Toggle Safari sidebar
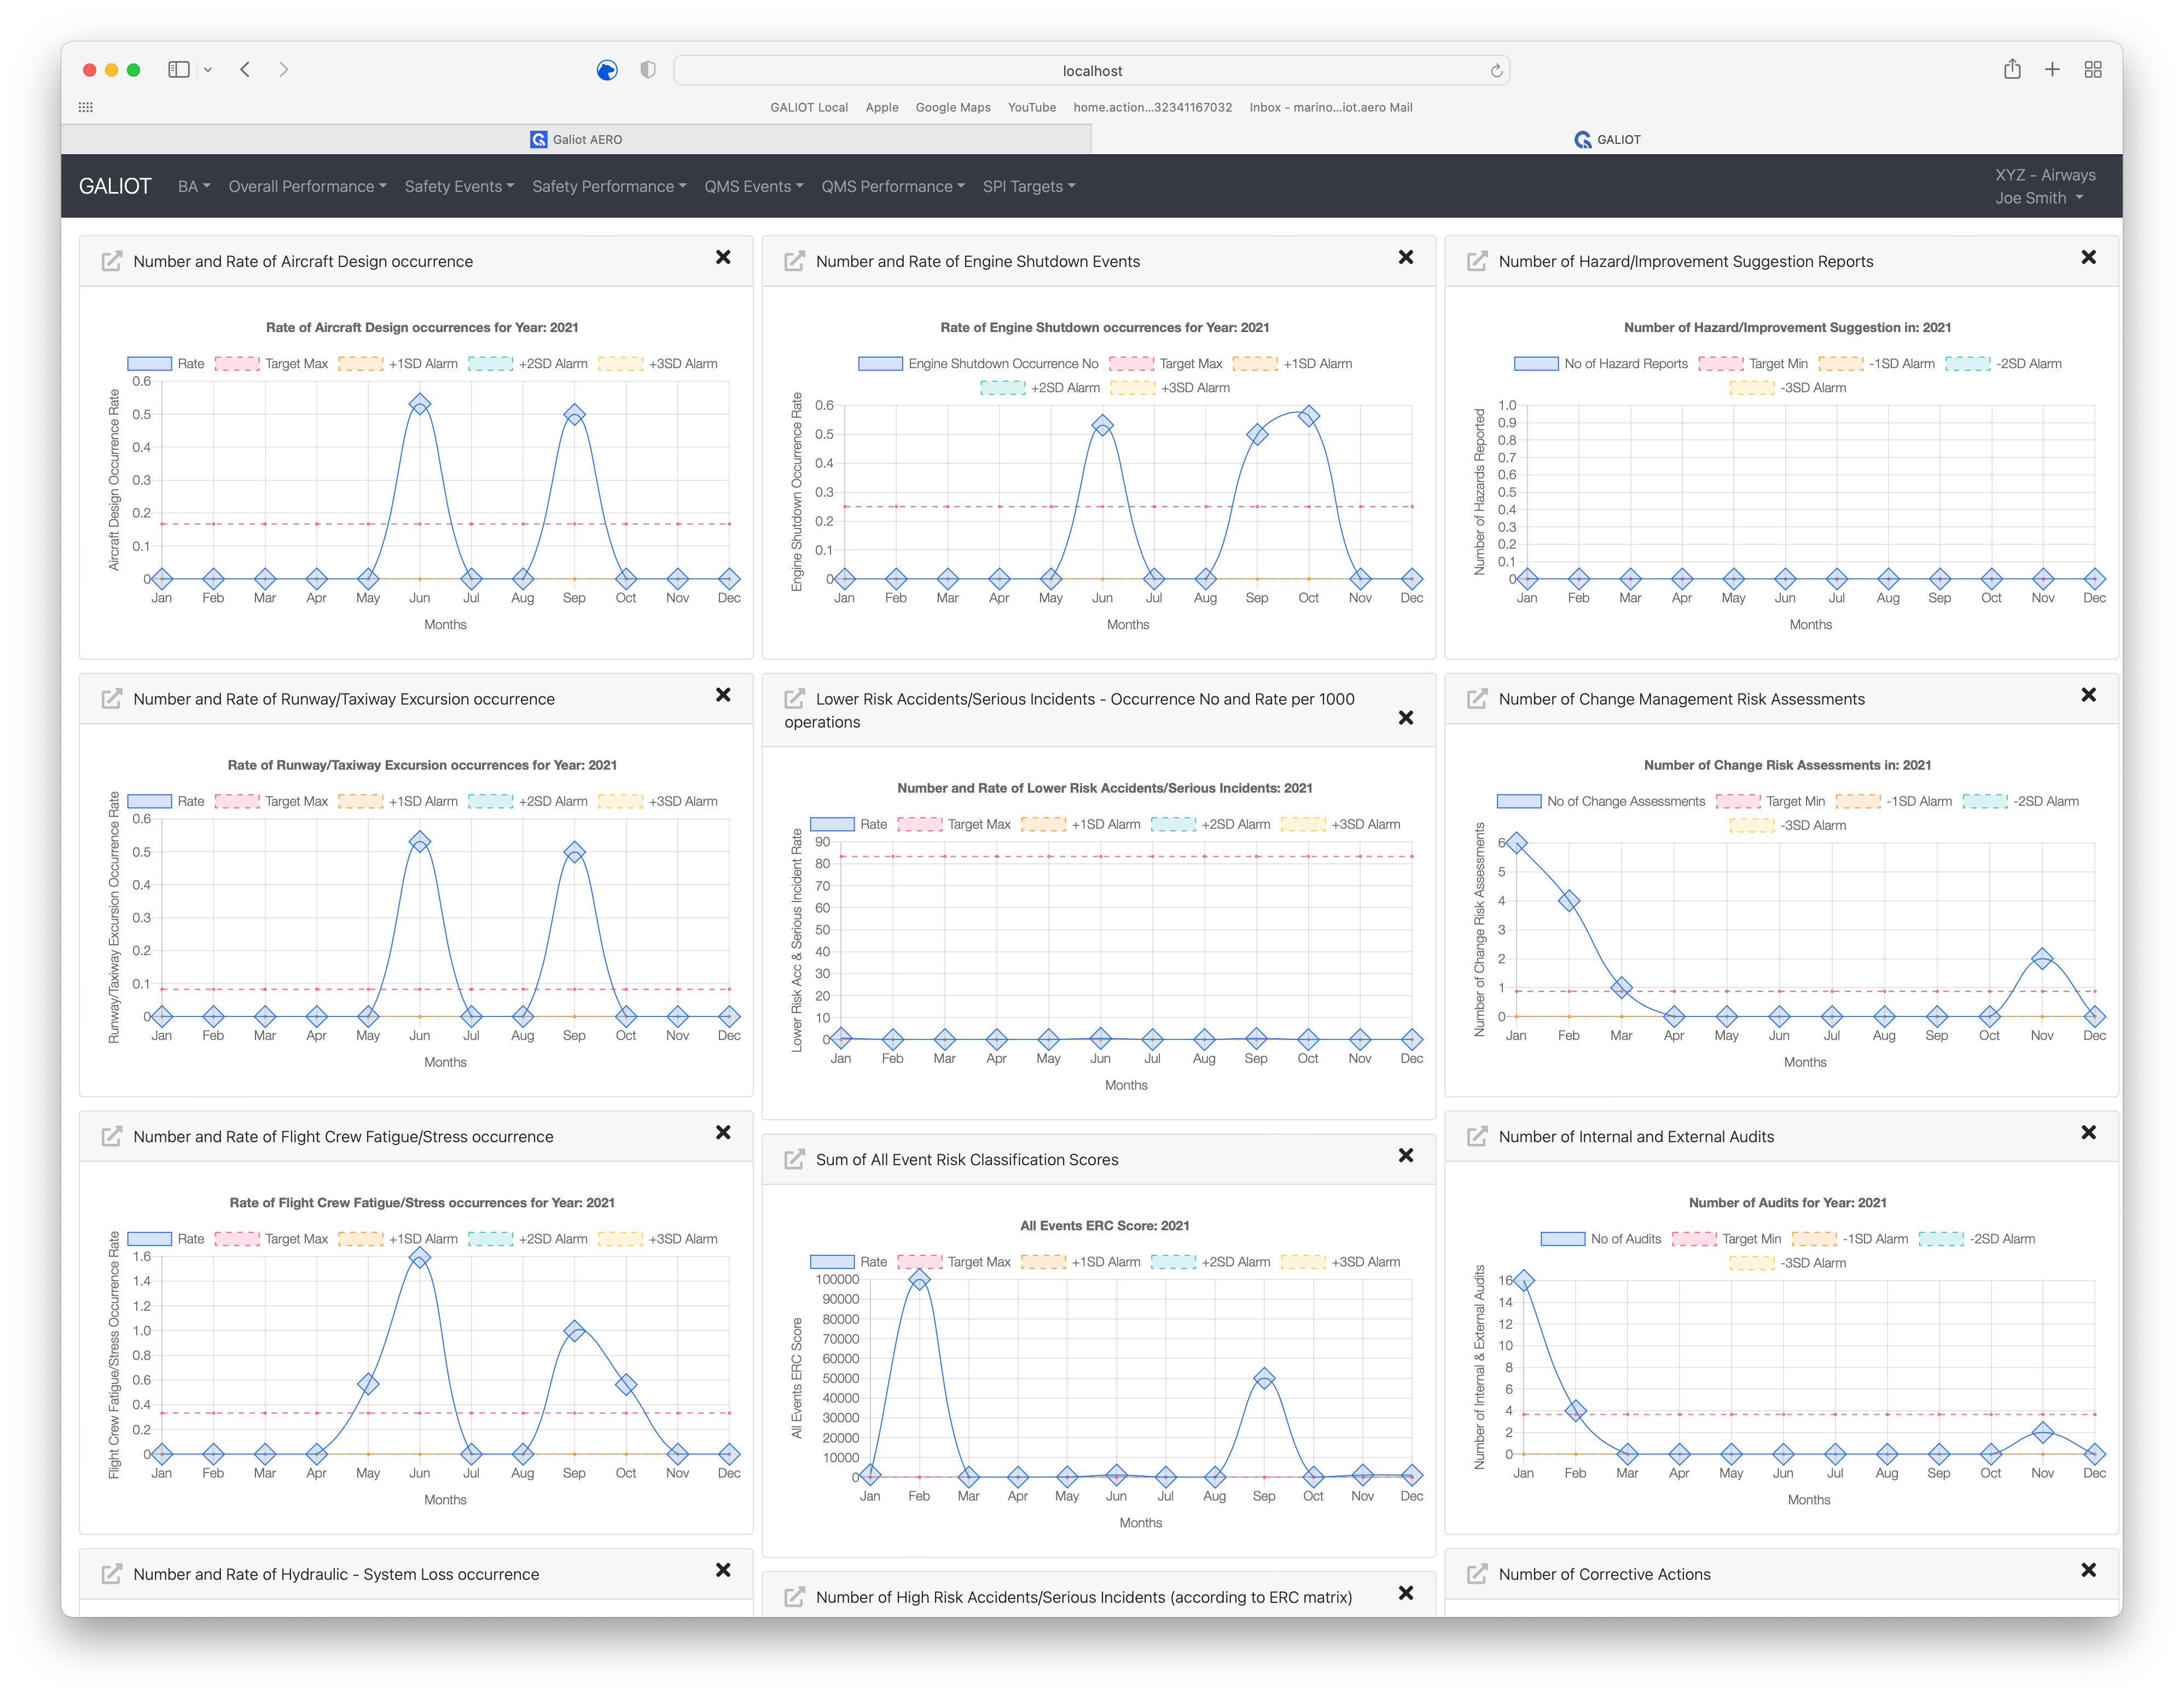Image resolution: width=2184 pixels, height=1698 pixels. click(x=179, y=70)
